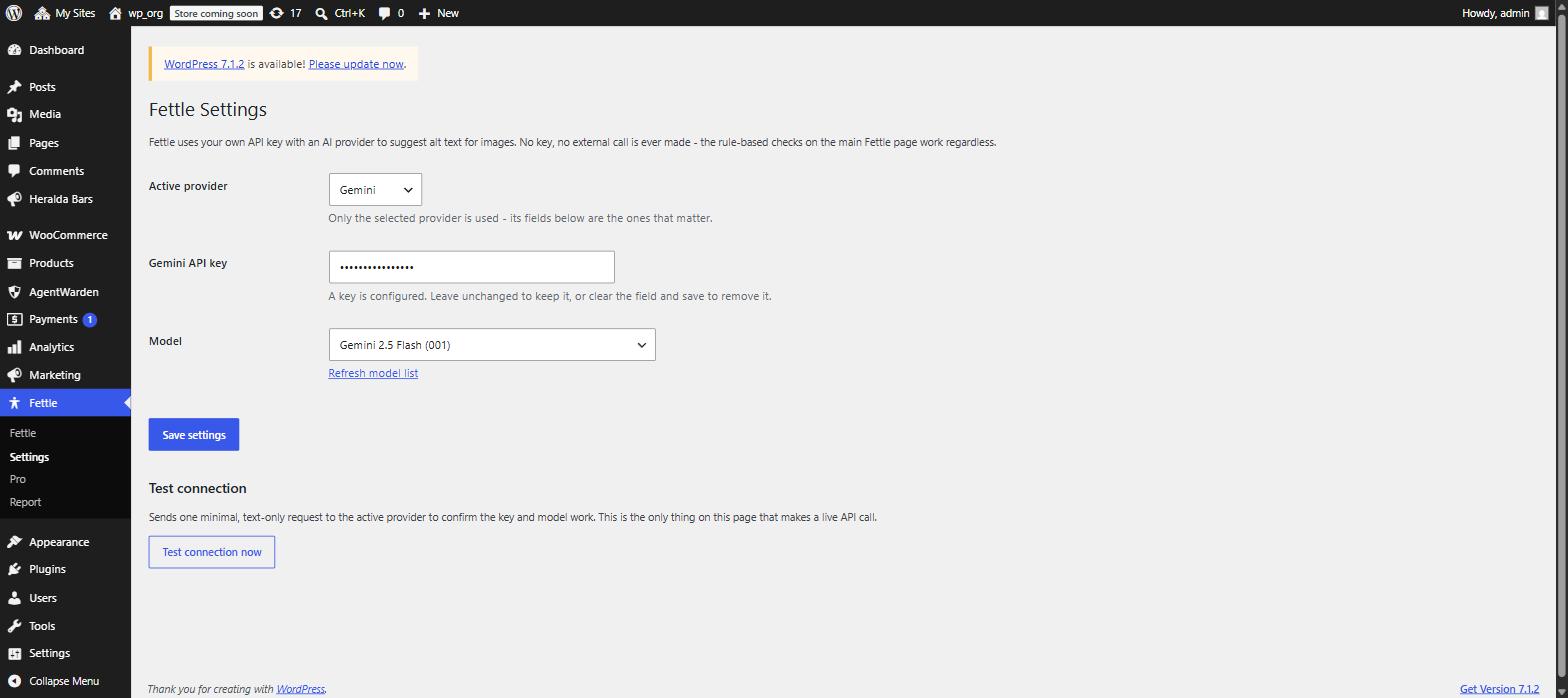Click the WordPress logo icon in admin bar

click(x=14, y=13)
